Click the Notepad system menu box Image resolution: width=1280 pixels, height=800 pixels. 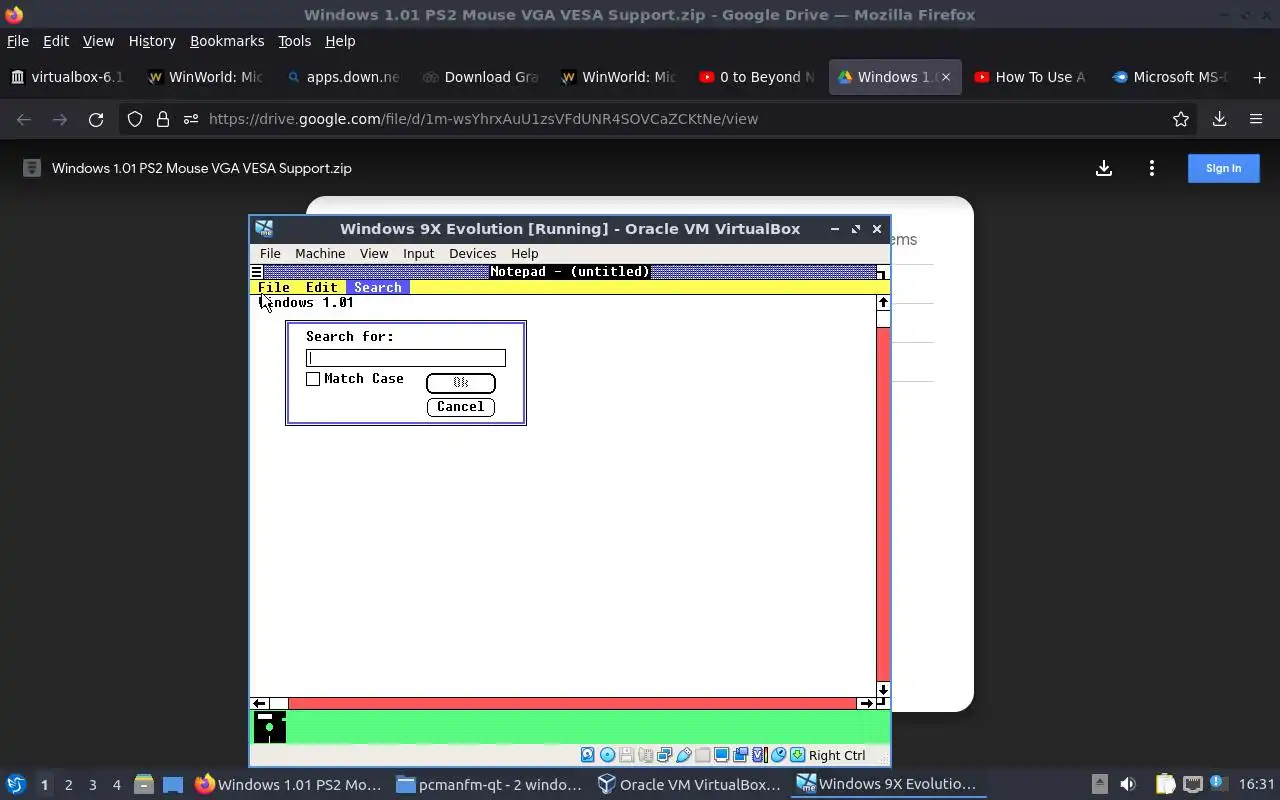pyautogui.click(x=257, y=272)
